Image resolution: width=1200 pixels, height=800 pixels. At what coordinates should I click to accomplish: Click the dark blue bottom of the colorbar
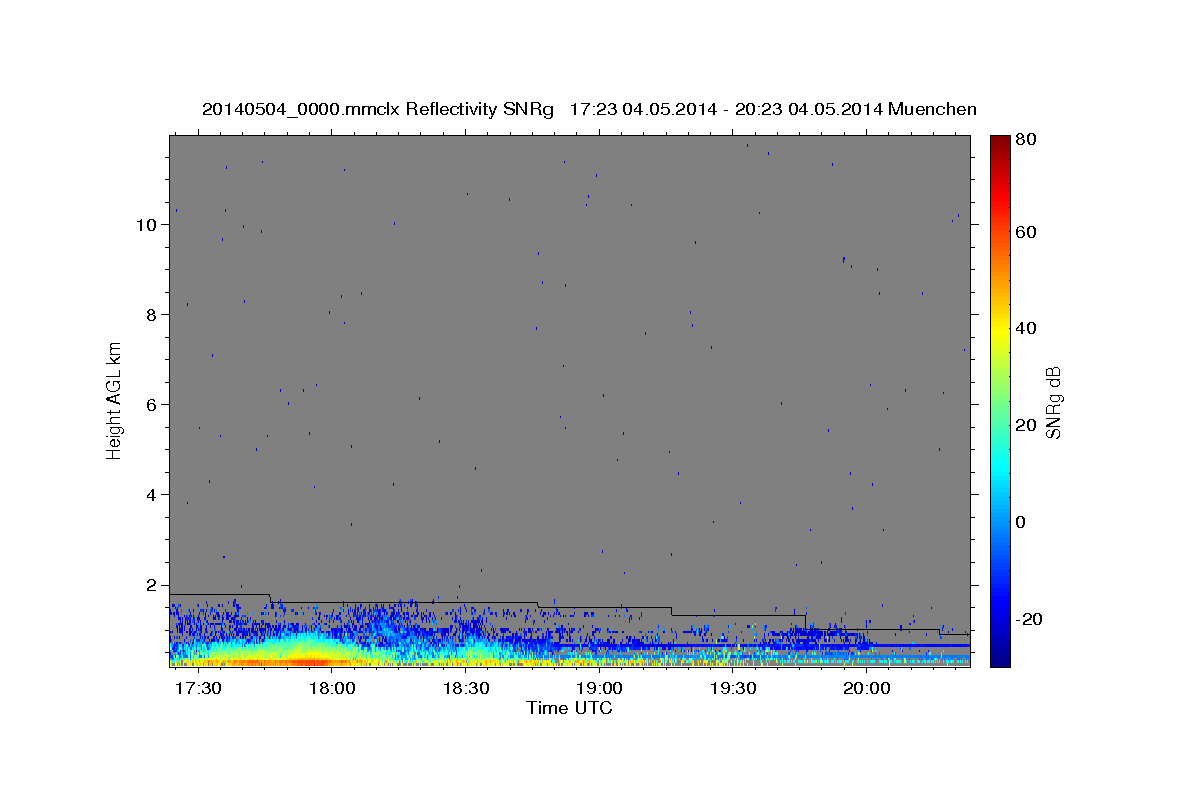point(999,658)
